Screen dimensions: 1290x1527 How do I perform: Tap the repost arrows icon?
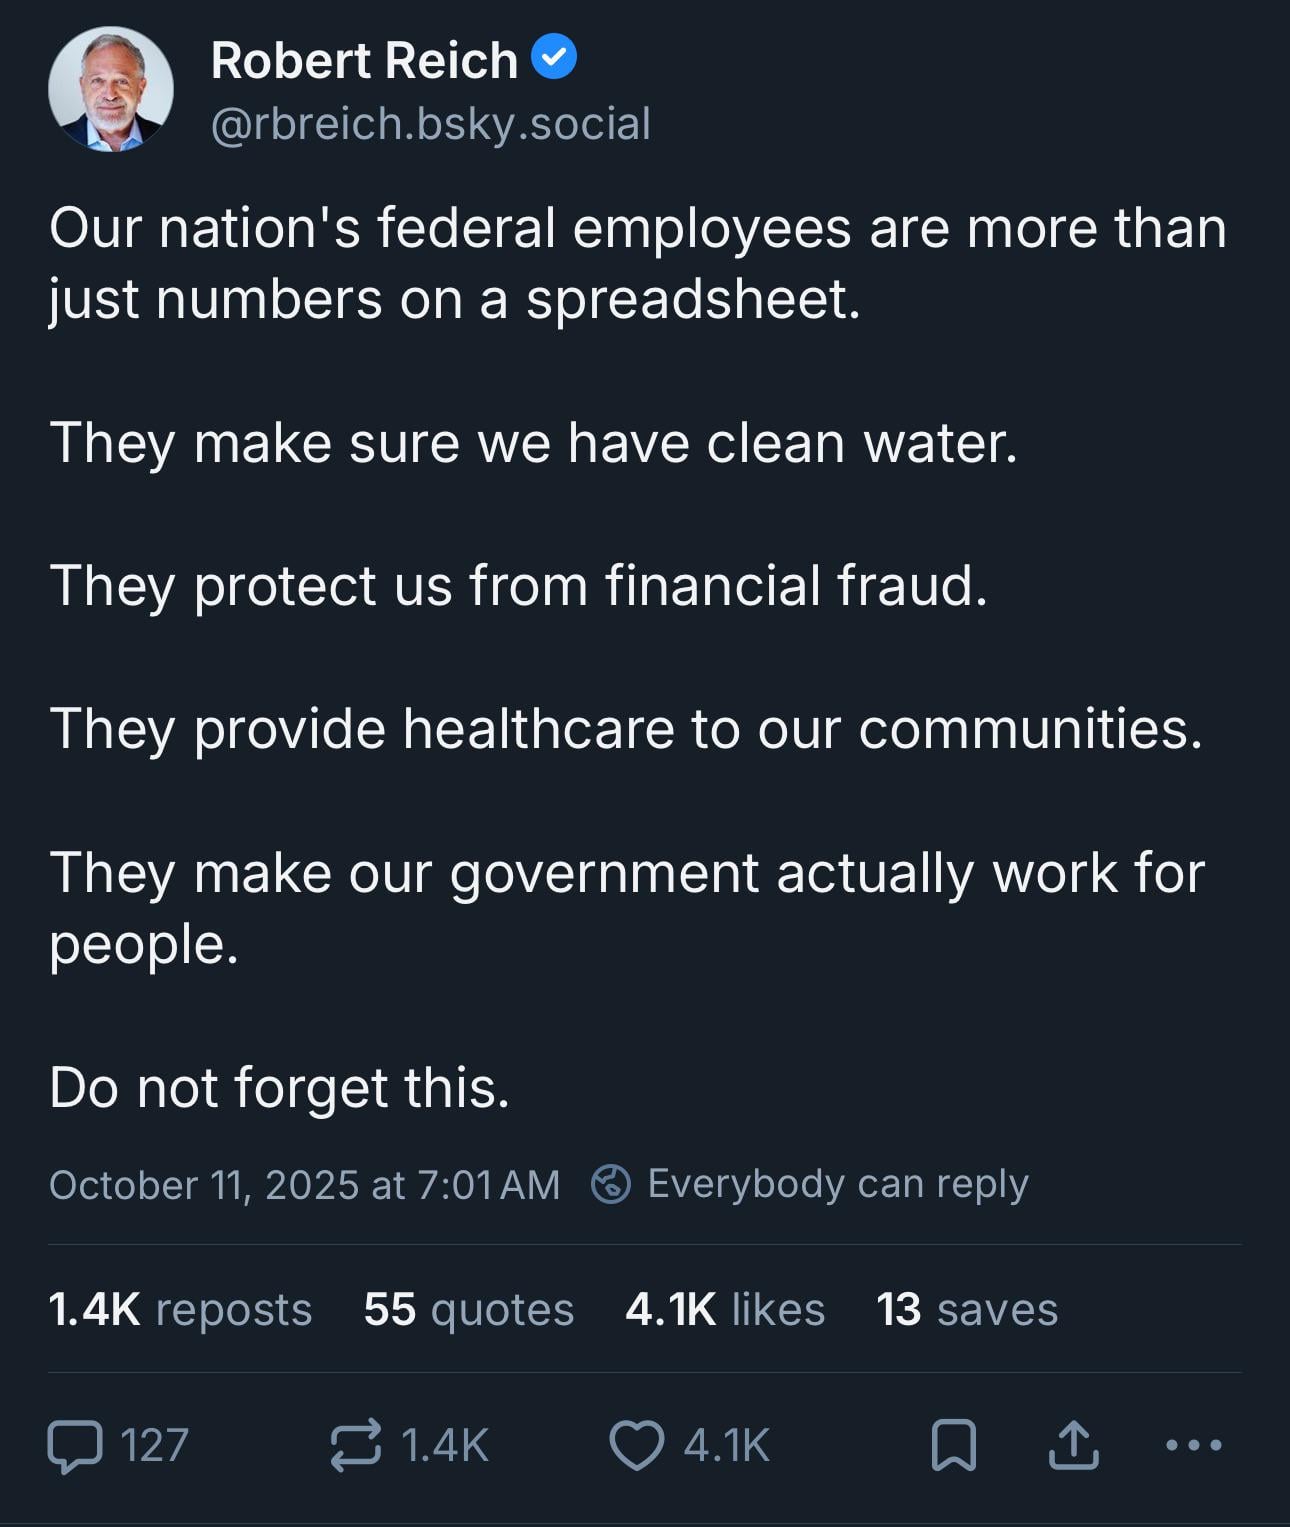(355, 1446)
